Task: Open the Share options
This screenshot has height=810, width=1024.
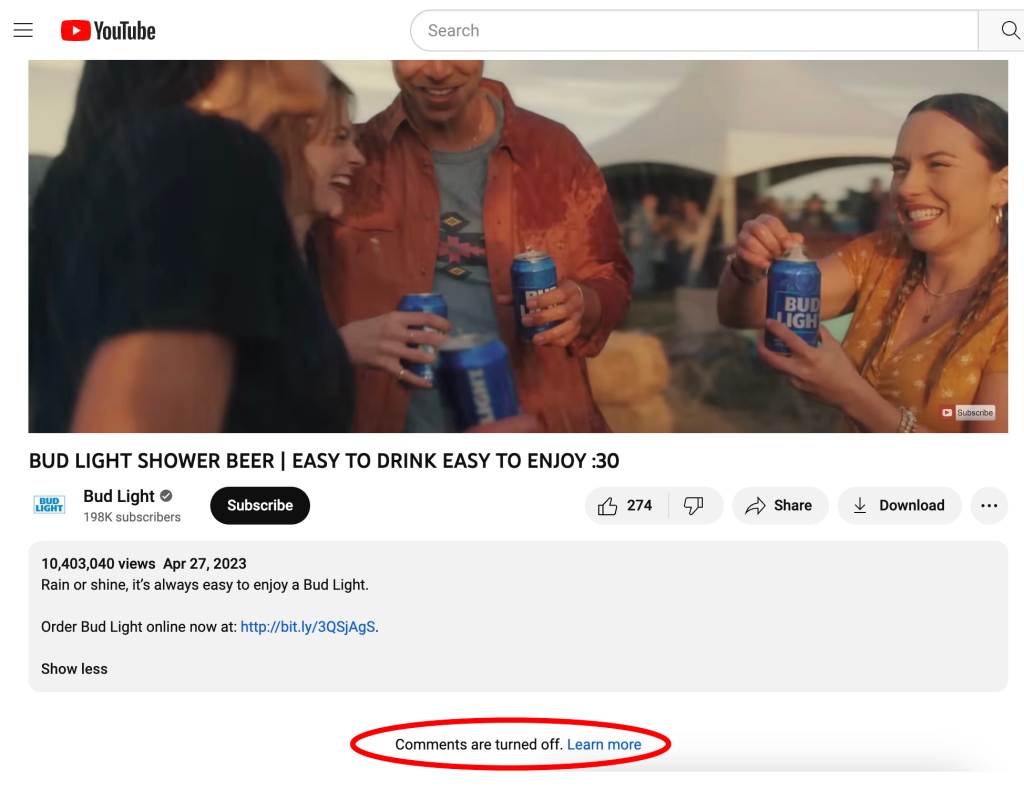Action: click(x=779, y=506)
